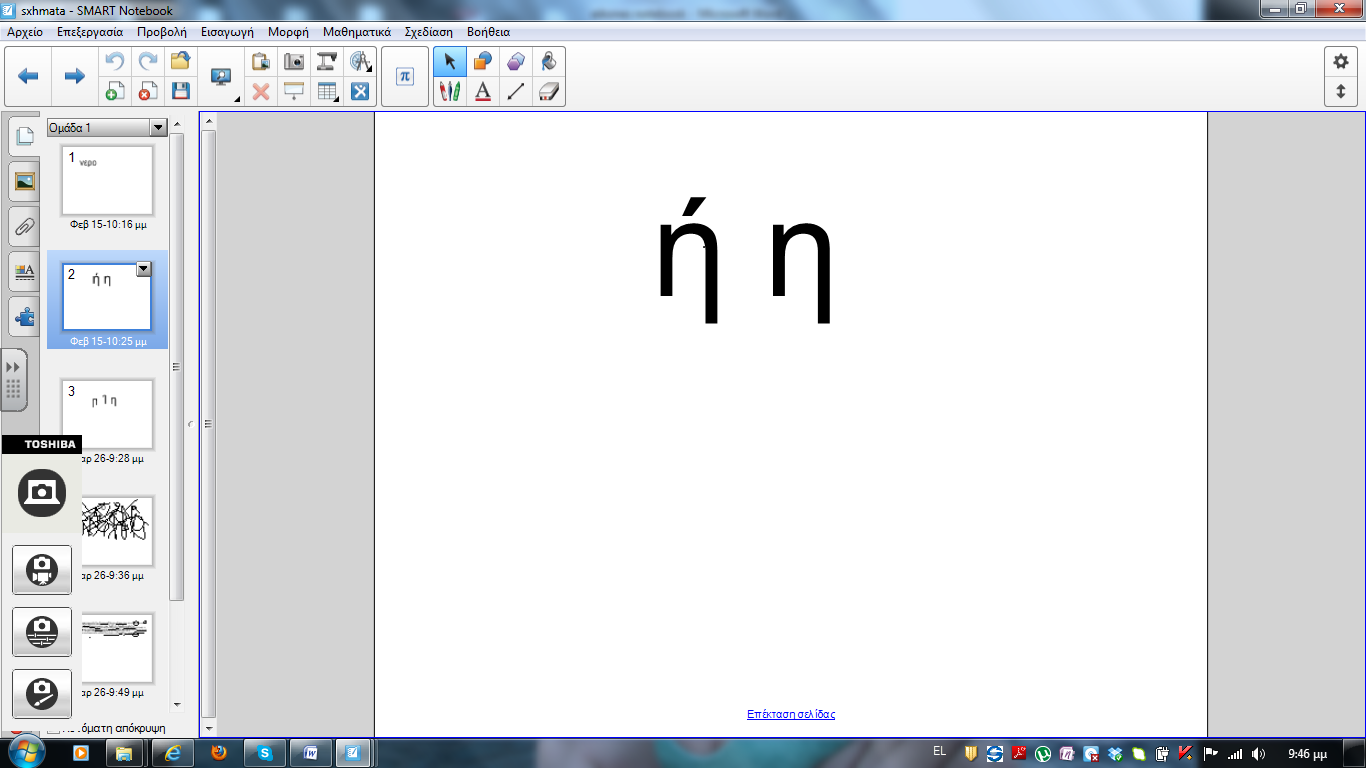Click the page sorter scroll down arrow

point(177,705)
